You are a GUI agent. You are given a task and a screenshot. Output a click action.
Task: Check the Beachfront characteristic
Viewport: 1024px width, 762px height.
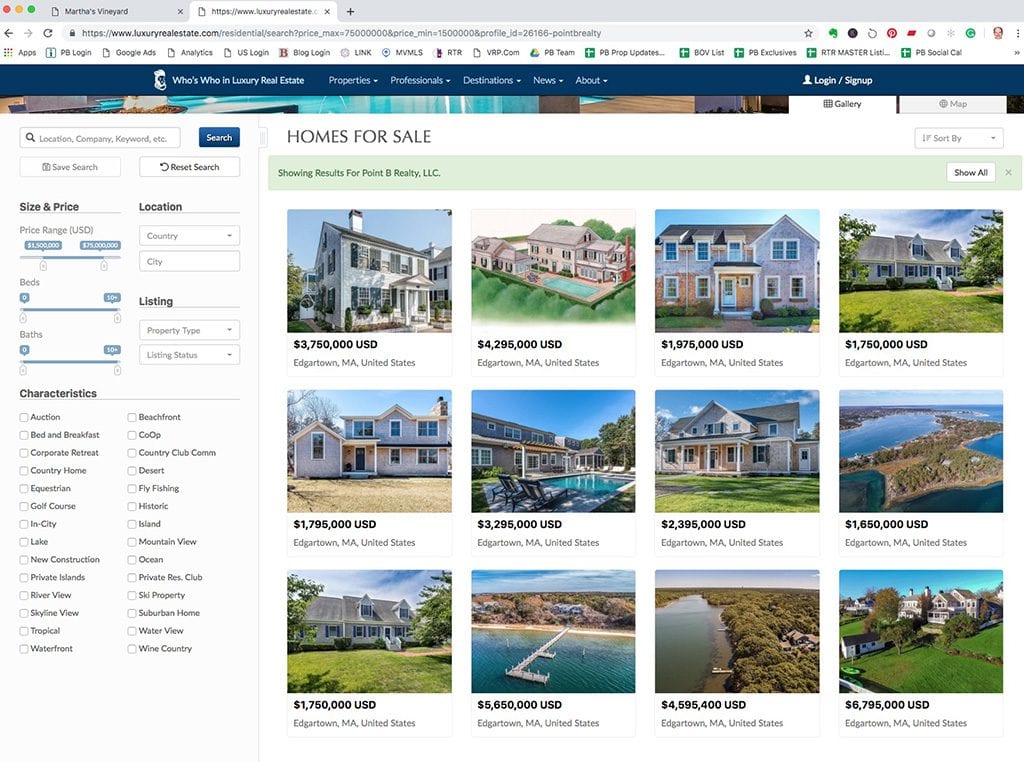[x=131, y=417]
